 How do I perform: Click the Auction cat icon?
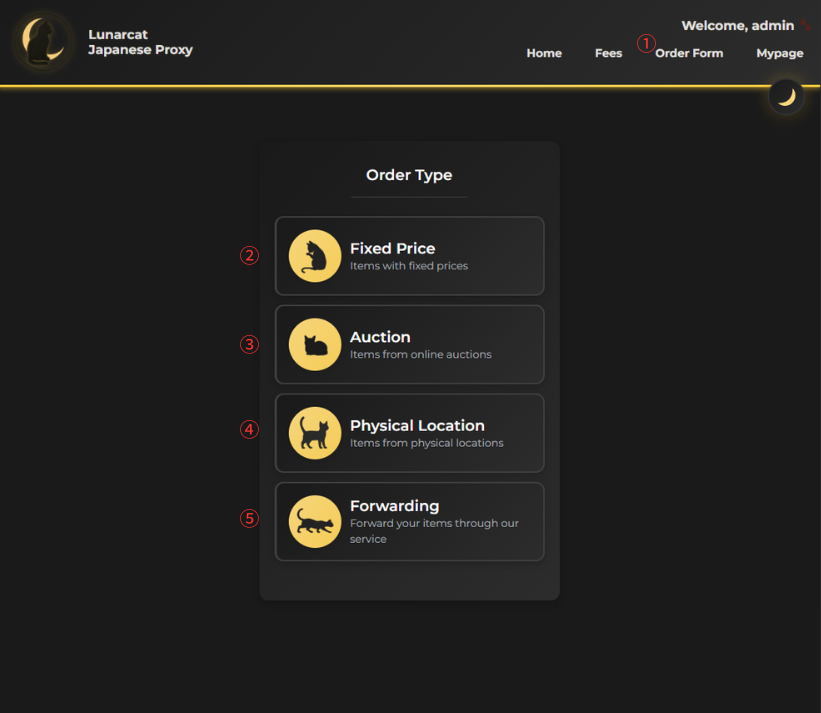pos(314,344)
